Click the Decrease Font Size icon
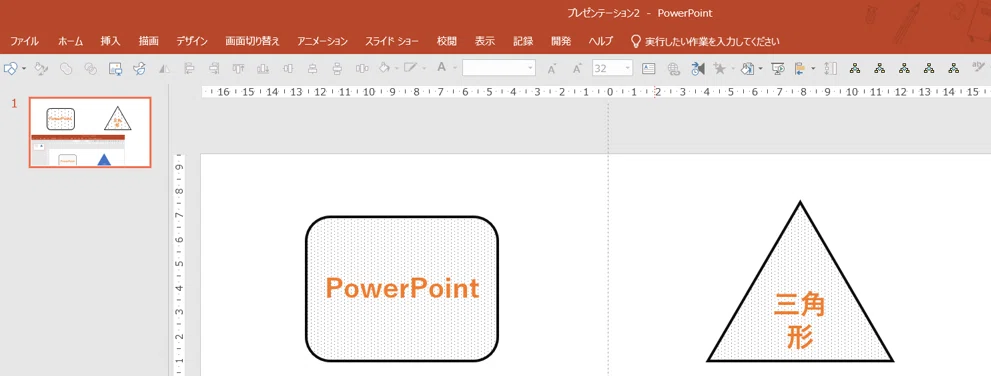Viewport: 991px width, 376px height. (551, 68)
